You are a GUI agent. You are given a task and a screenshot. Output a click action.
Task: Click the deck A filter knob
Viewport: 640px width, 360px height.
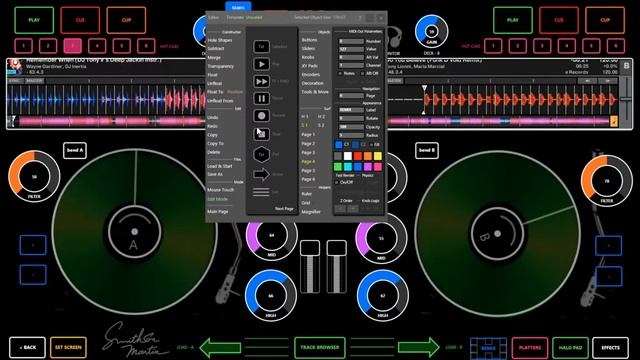34,176
